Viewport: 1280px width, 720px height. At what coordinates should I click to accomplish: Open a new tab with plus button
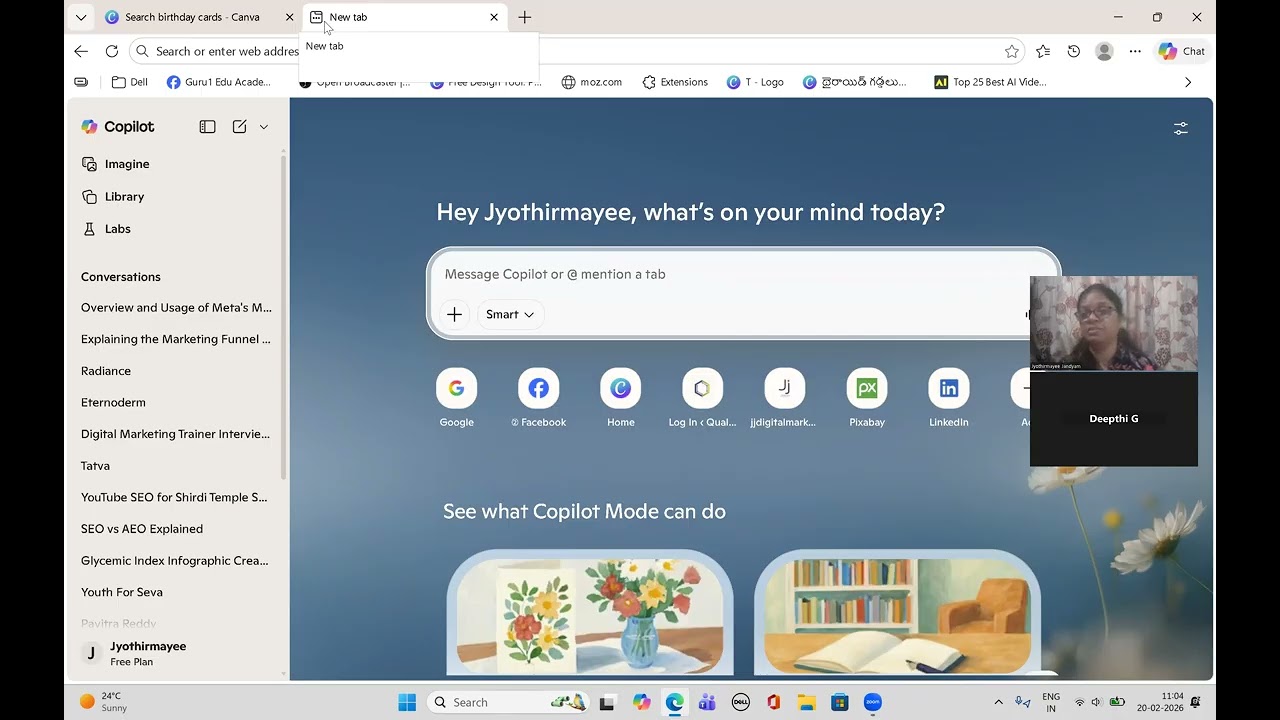coord(524,17)
